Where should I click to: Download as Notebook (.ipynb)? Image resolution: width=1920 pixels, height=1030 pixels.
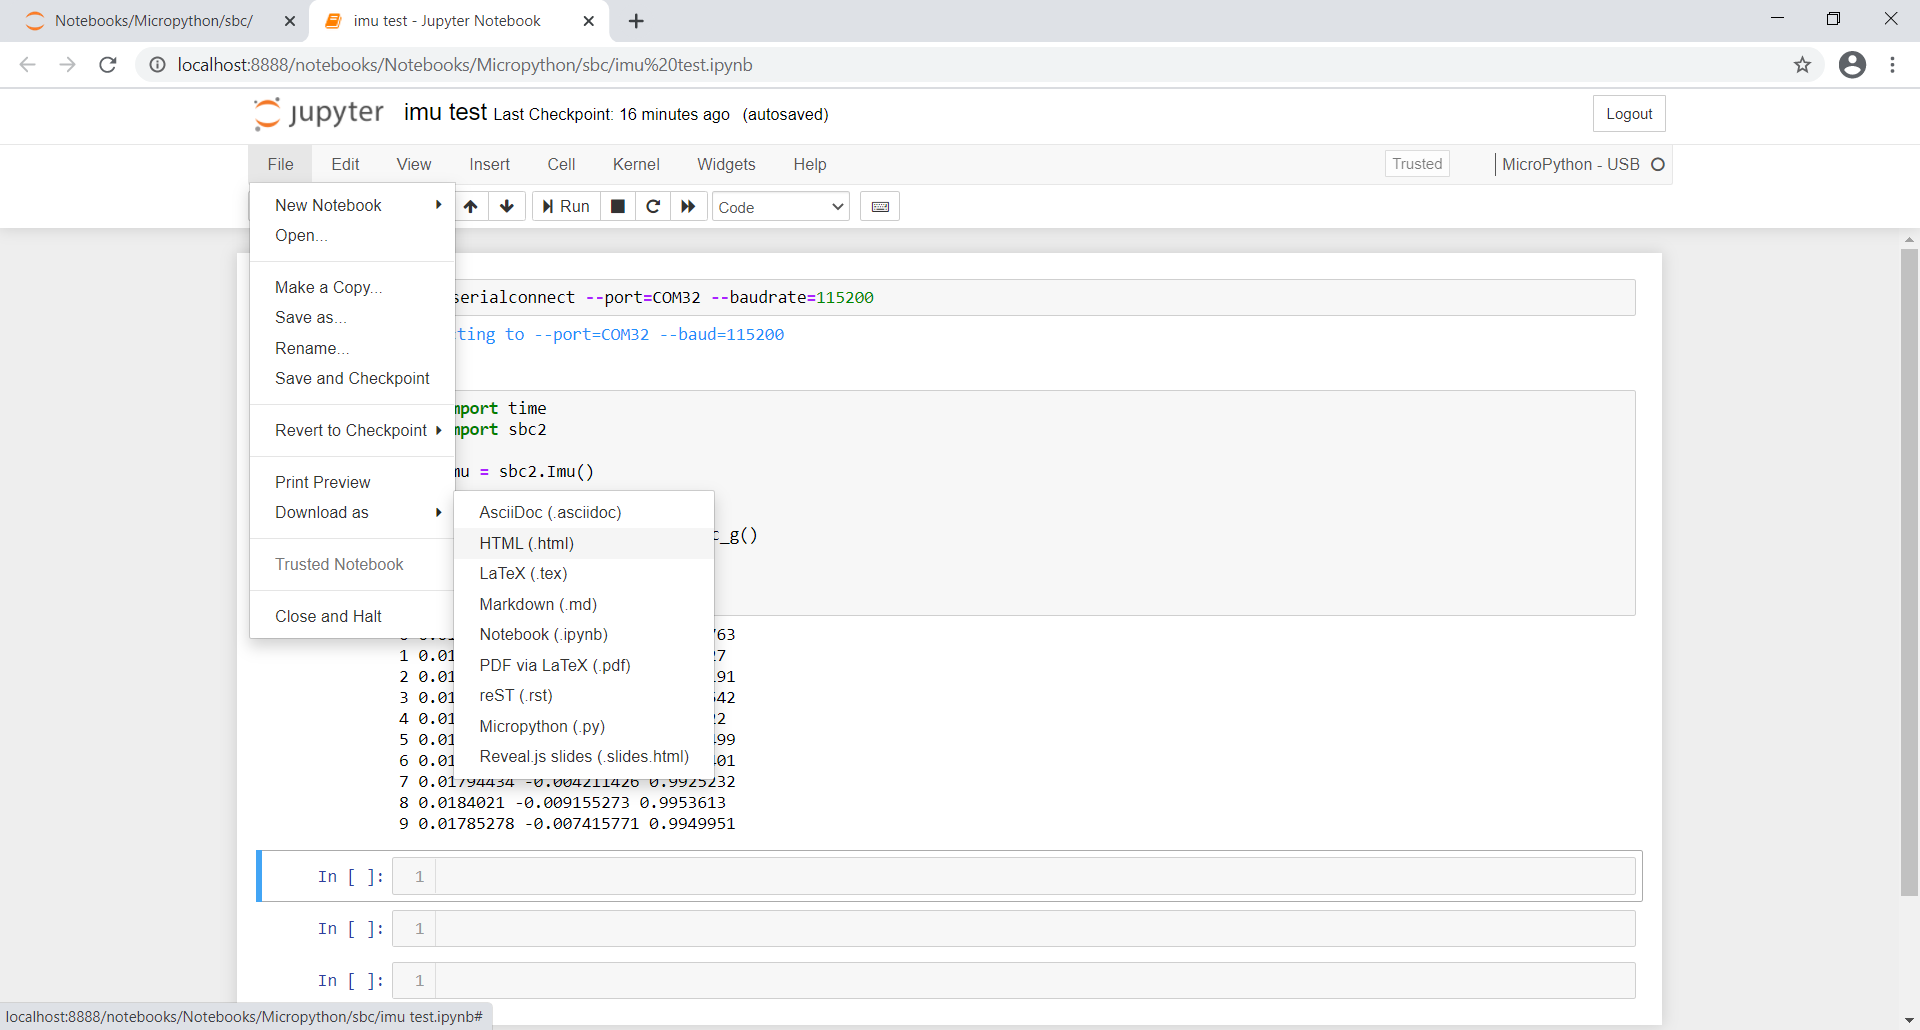[x=584, y=634]
